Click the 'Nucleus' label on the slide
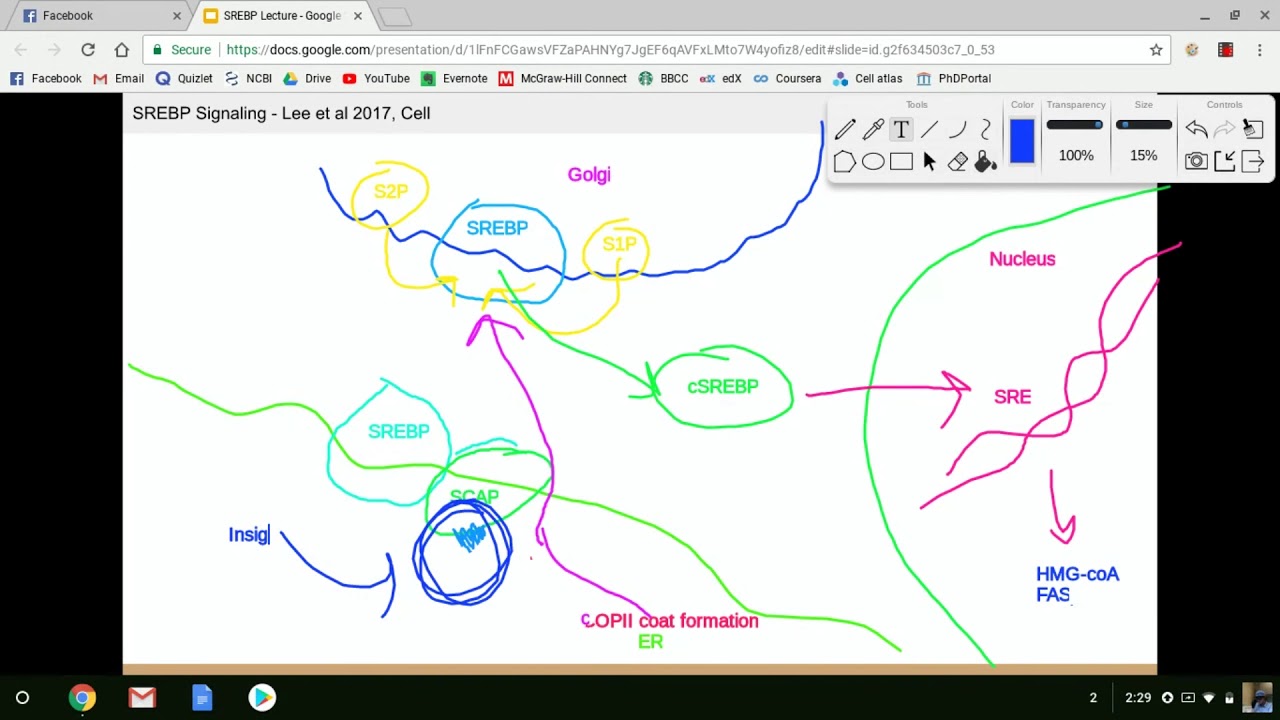The image size is (1280, 720). 1022,259
